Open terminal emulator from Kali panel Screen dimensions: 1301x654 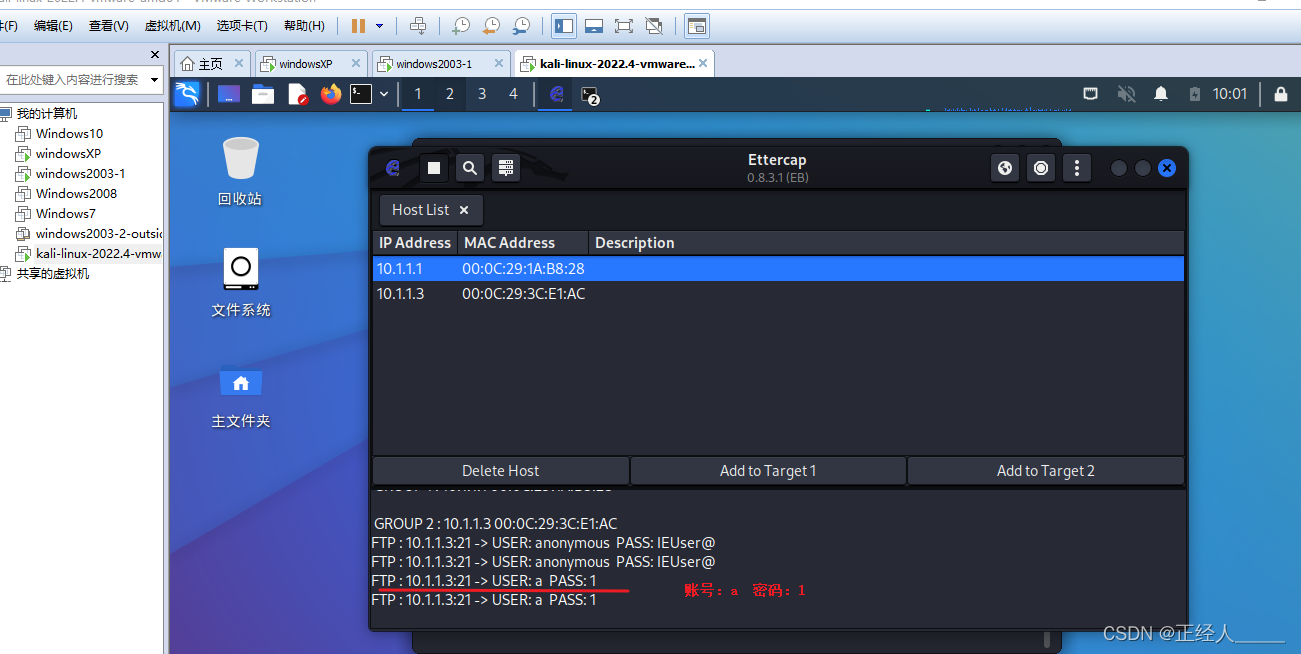[361, 94]
